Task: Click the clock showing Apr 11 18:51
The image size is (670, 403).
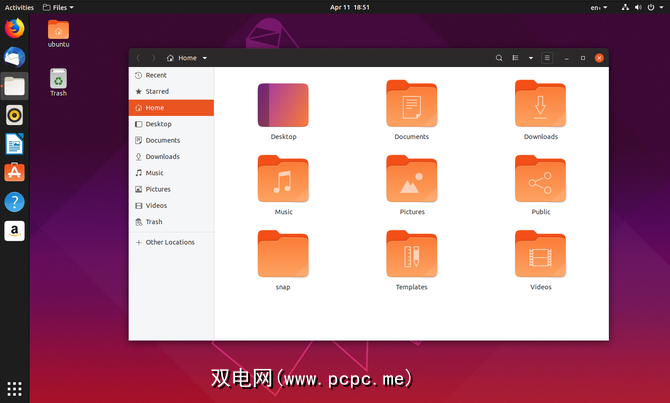Action: [x=349, y=7]
